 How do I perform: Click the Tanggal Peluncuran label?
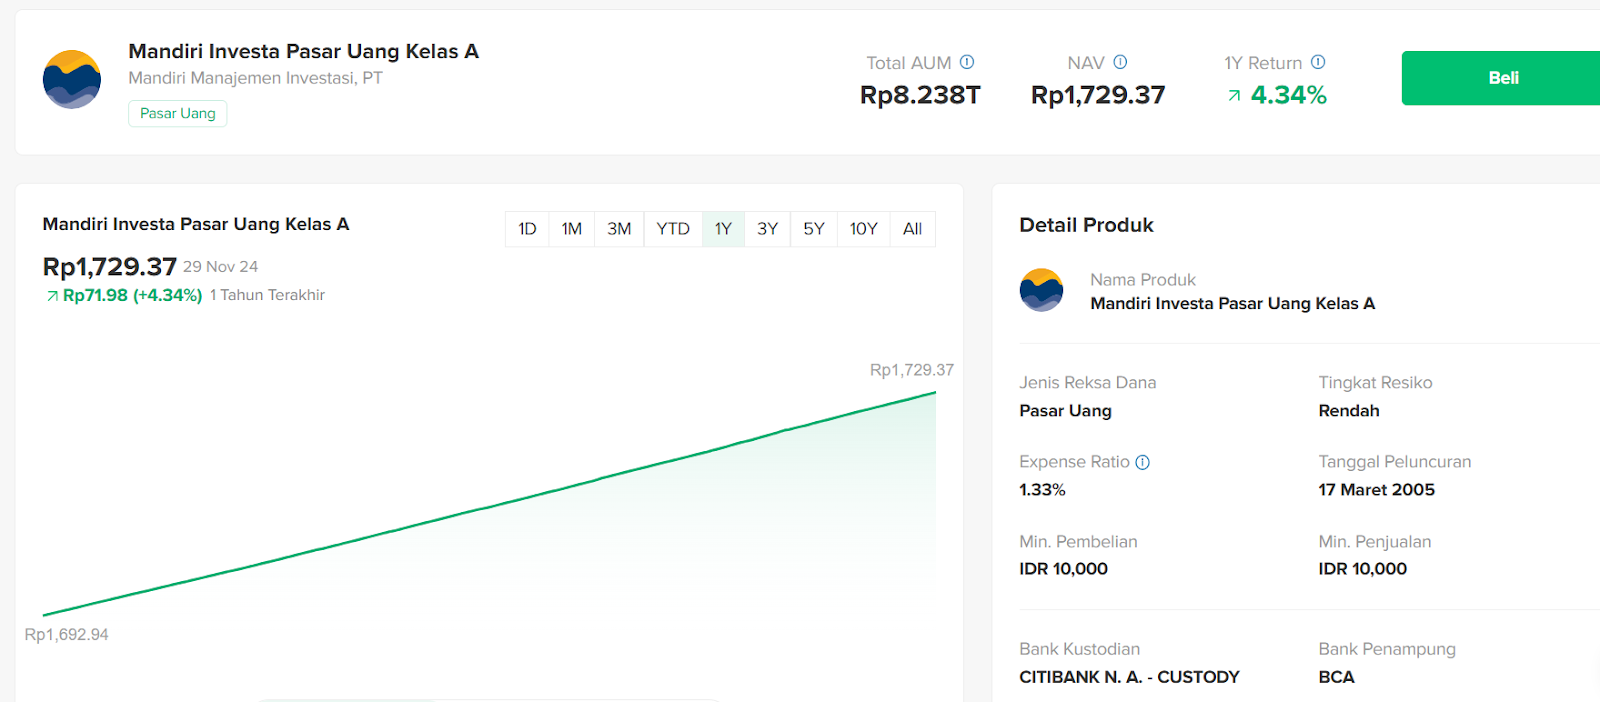click(x=1395, y=462)
